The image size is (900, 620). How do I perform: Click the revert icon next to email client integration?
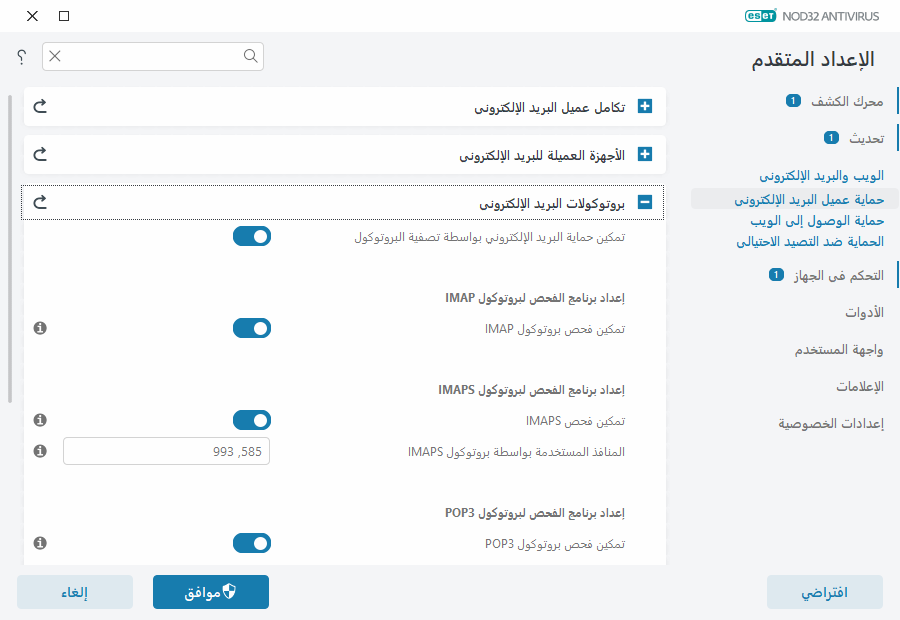click(x=40, y=106)
